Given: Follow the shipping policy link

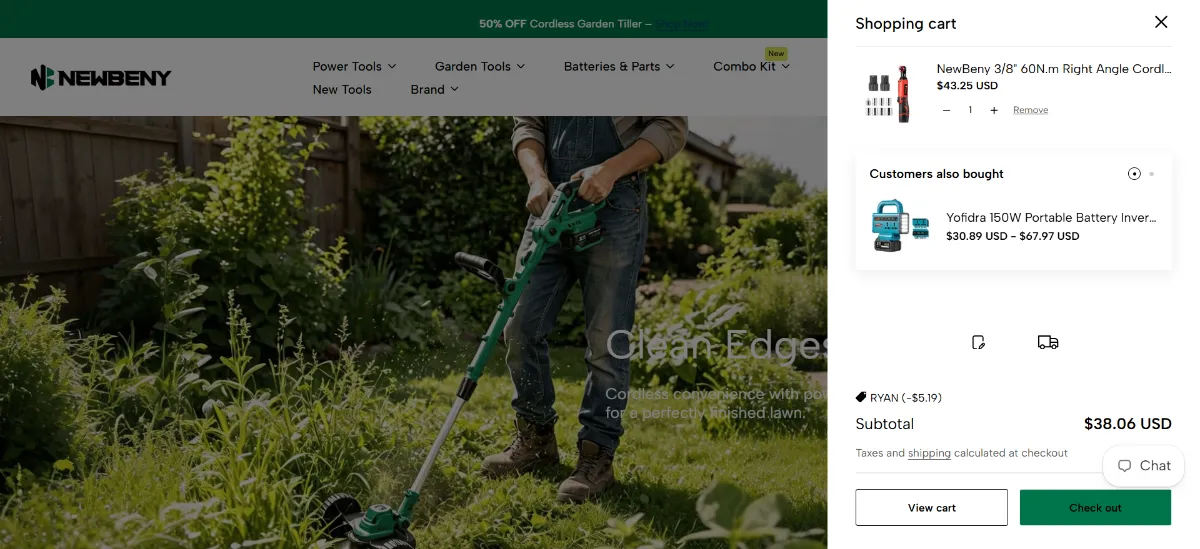Looking at the screenshot, I should click(929, 453).
